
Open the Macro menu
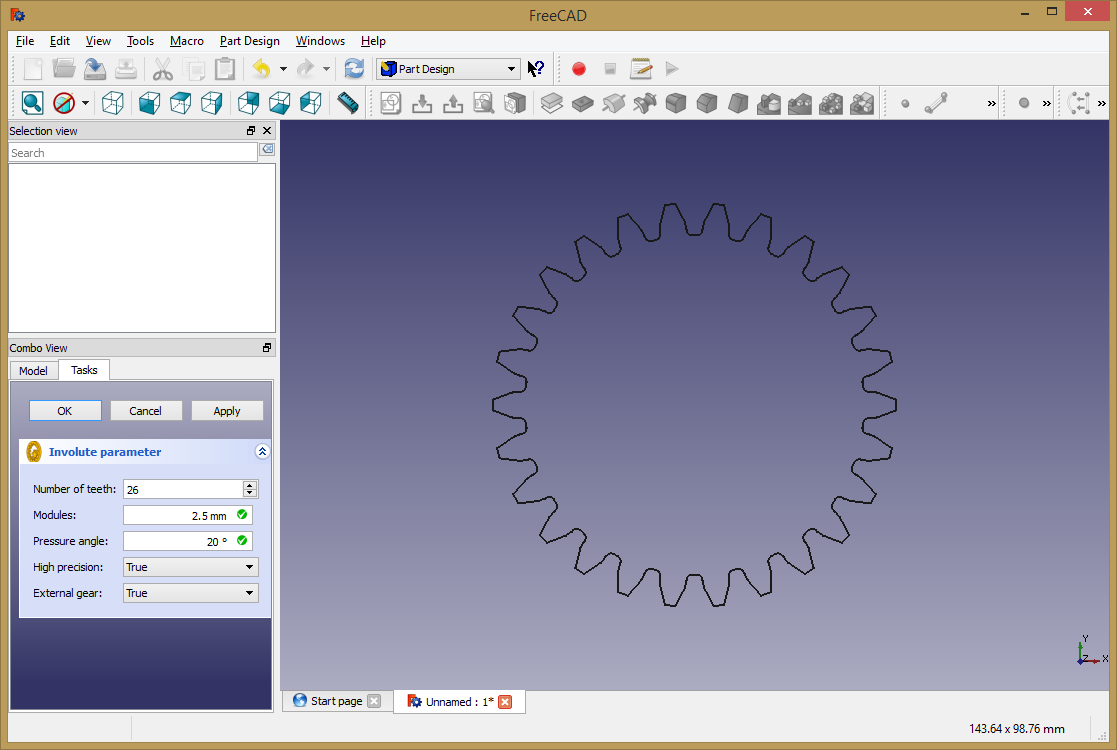point(187,41)
